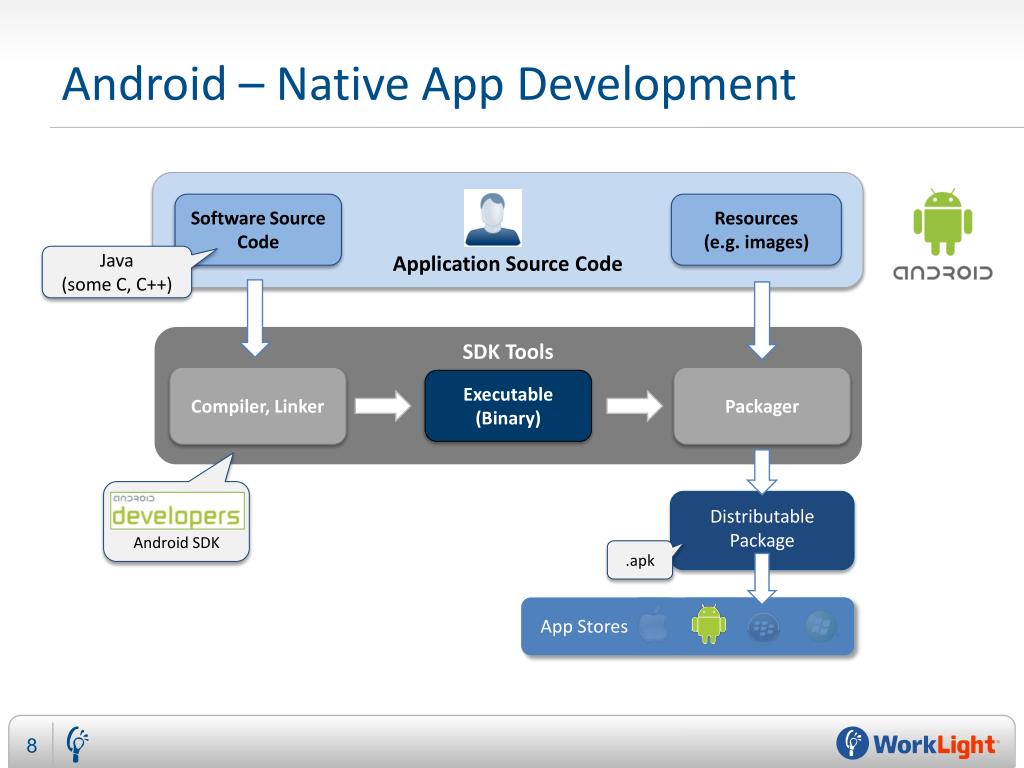Click the arrow from Packager to Distributable Package
The image size is (1024, 768).
761,472
